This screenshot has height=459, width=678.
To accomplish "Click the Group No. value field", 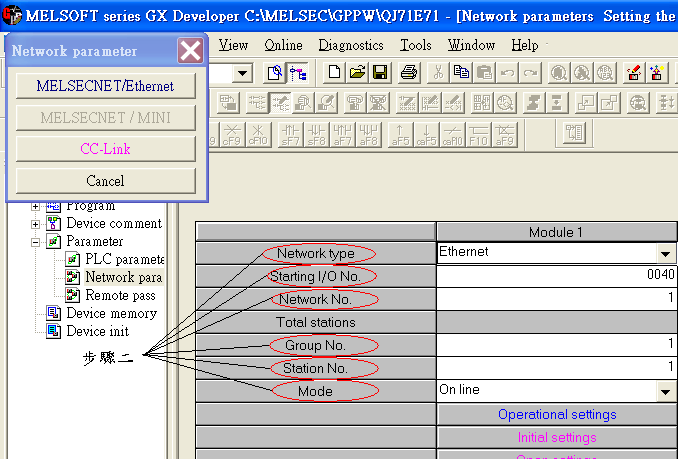I will [557, 345].
